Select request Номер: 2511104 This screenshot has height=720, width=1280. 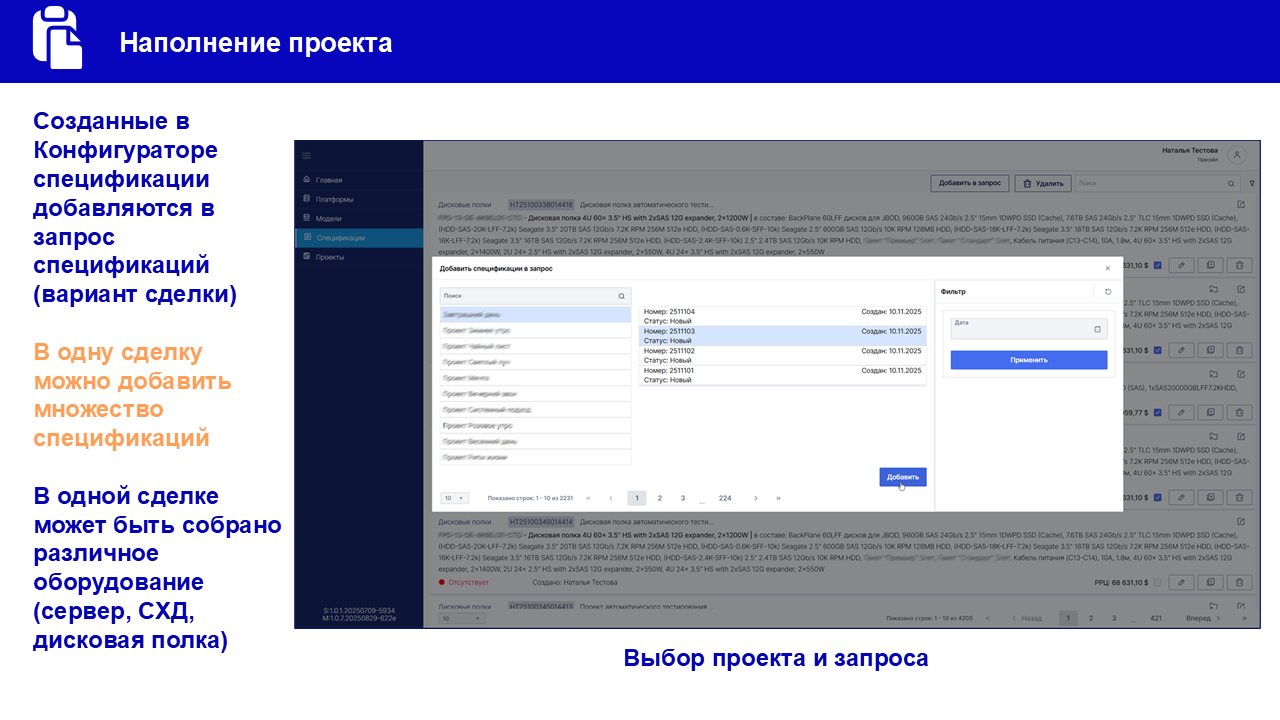coord(783,316)
